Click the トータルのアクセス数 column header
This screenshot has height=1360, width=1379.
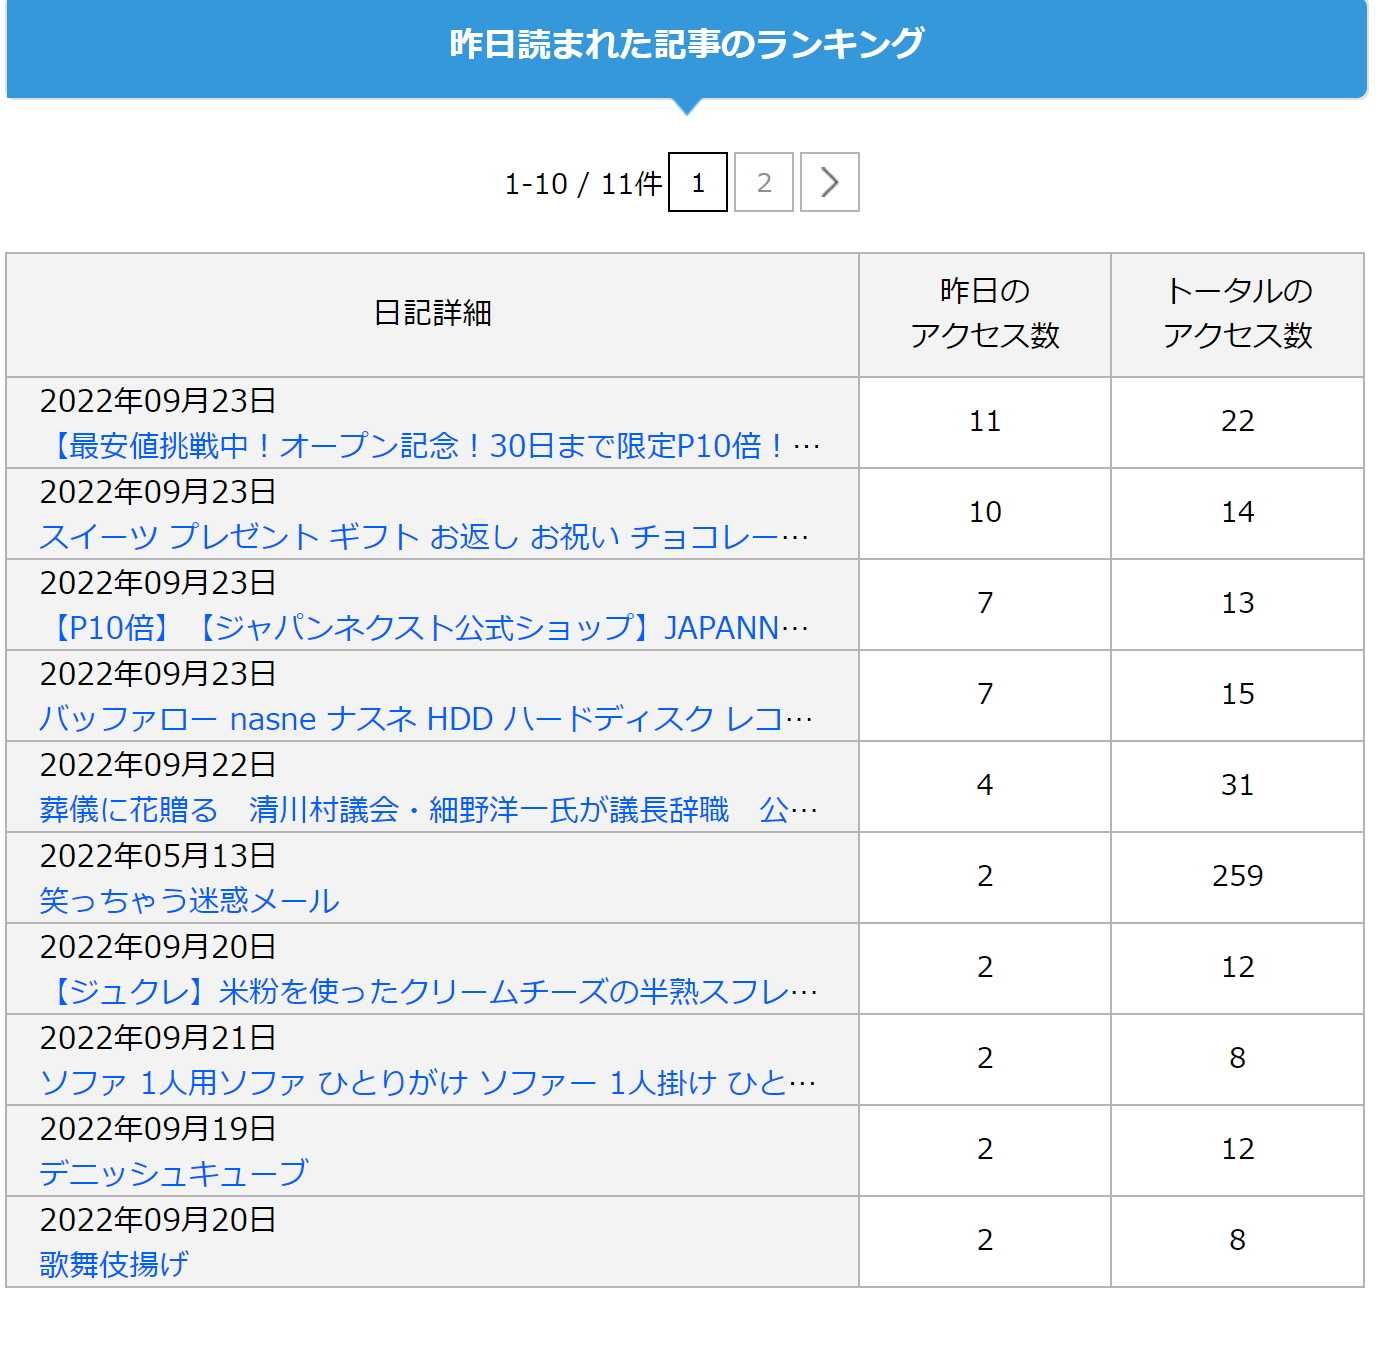(x=1237, y=314)
